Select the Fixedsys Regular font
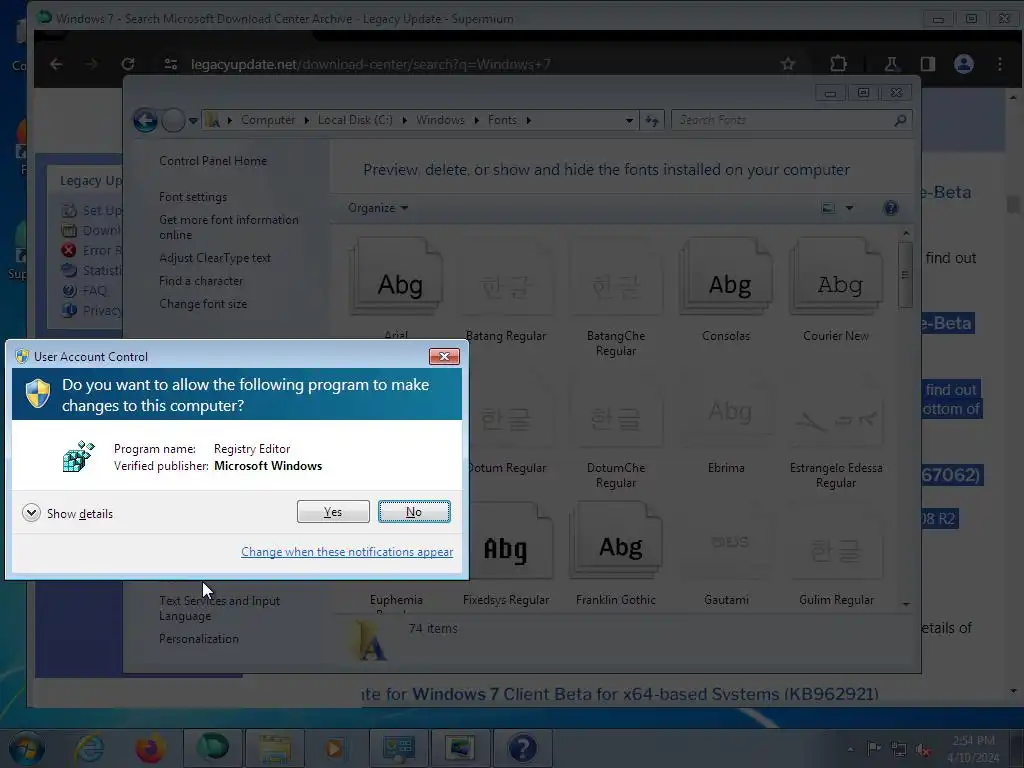1024x768 pixels. point(506,555)
